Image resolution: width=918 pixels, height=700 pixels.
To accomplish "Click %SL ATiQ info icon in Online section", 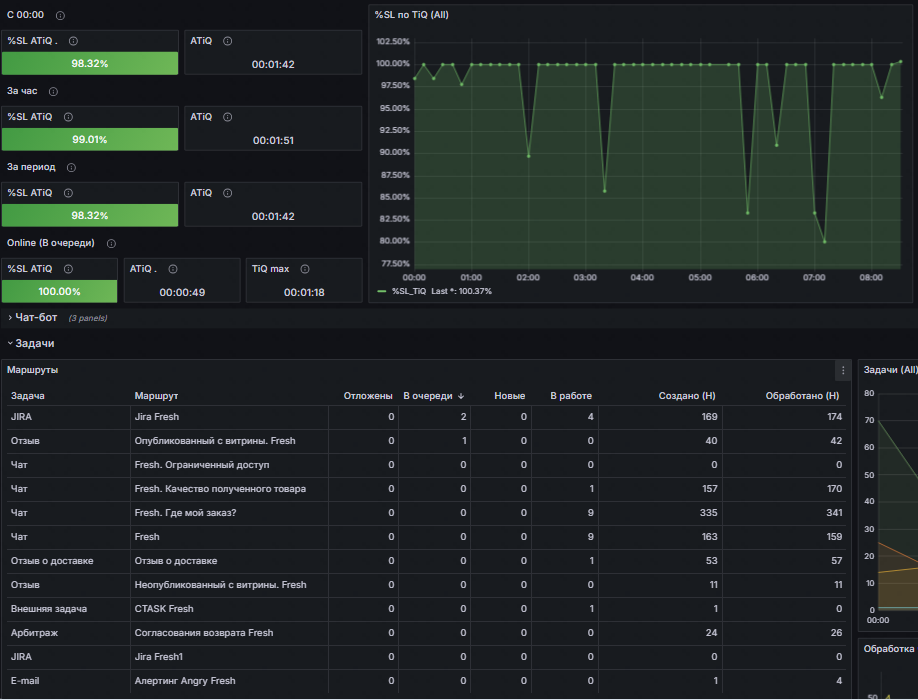I will (x=68, y=269).
